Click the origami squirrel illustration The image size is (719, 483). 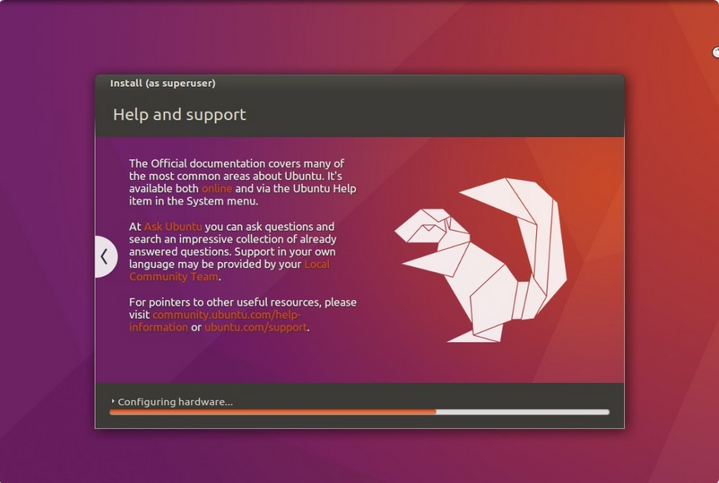point(481,260)
